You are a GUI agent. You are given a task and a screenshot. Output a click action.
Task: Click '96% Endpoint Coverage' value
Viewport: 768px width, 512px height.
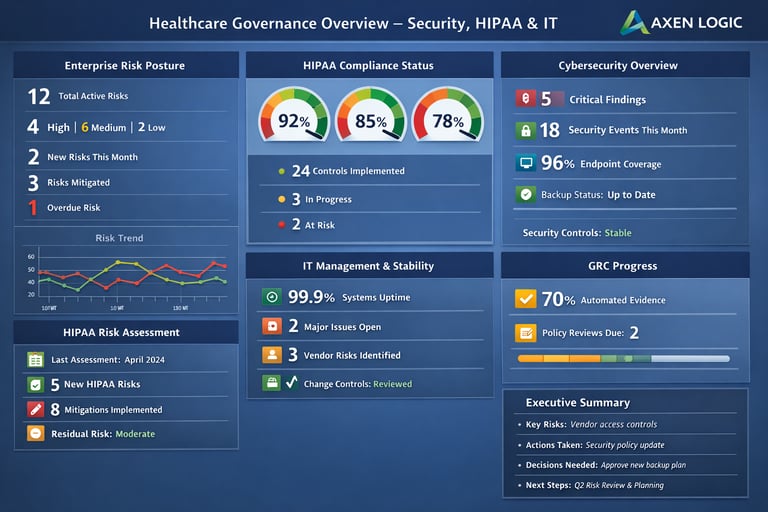(601, 163)
